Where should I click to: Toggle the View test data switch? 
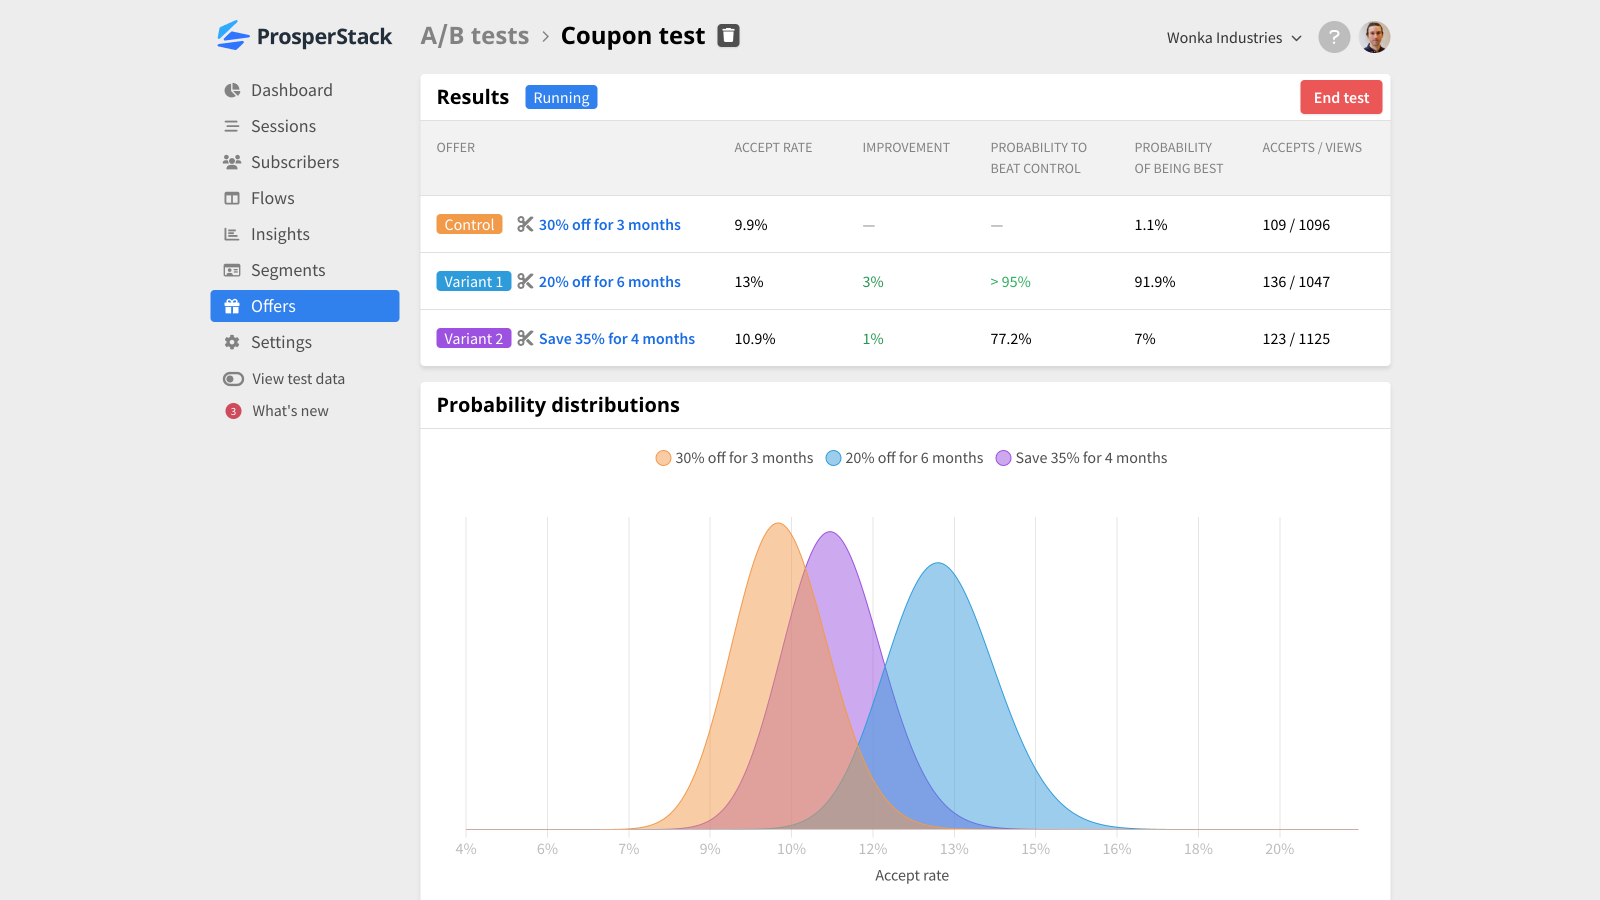[233, 379]
